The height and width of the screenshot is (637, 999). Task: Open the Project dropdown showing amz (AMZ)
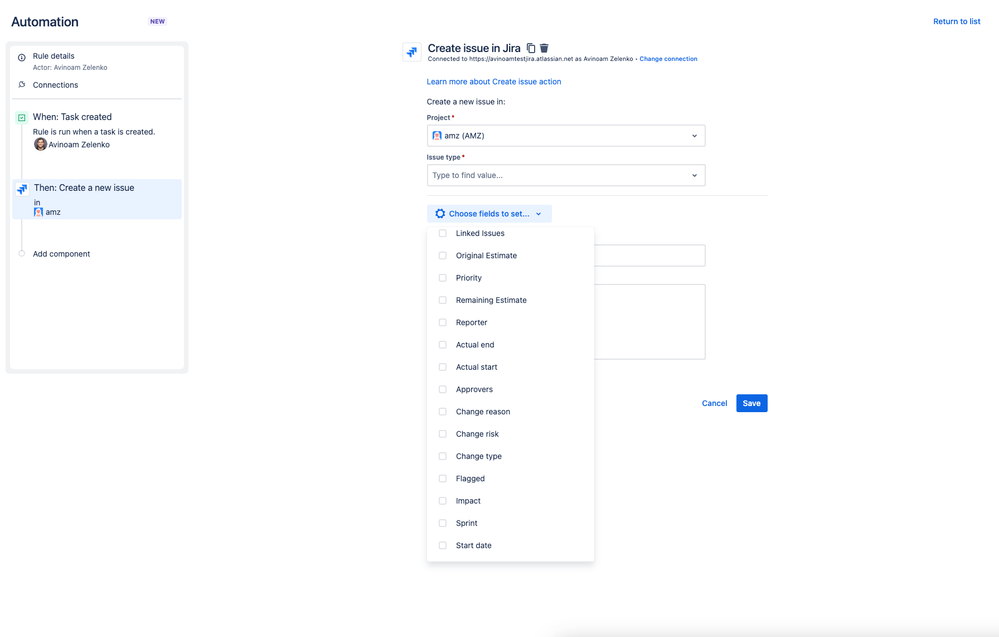pos(566,136)
